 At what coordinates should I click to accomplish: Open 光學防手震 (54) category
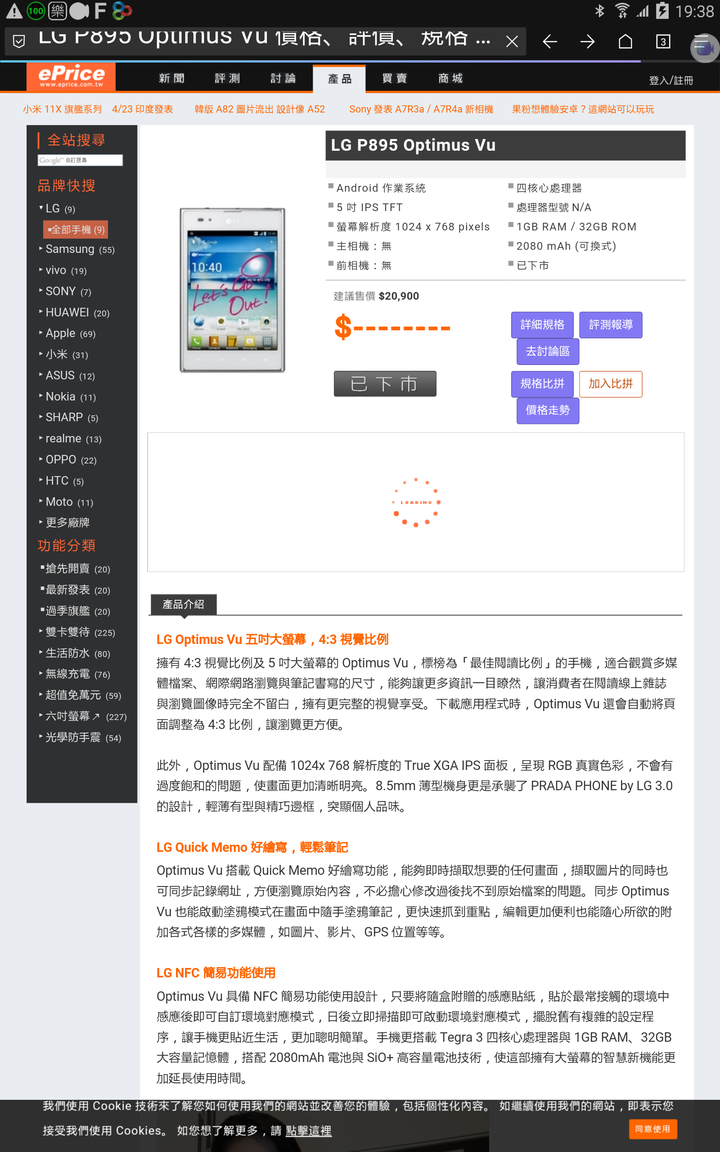click(80, 738)
